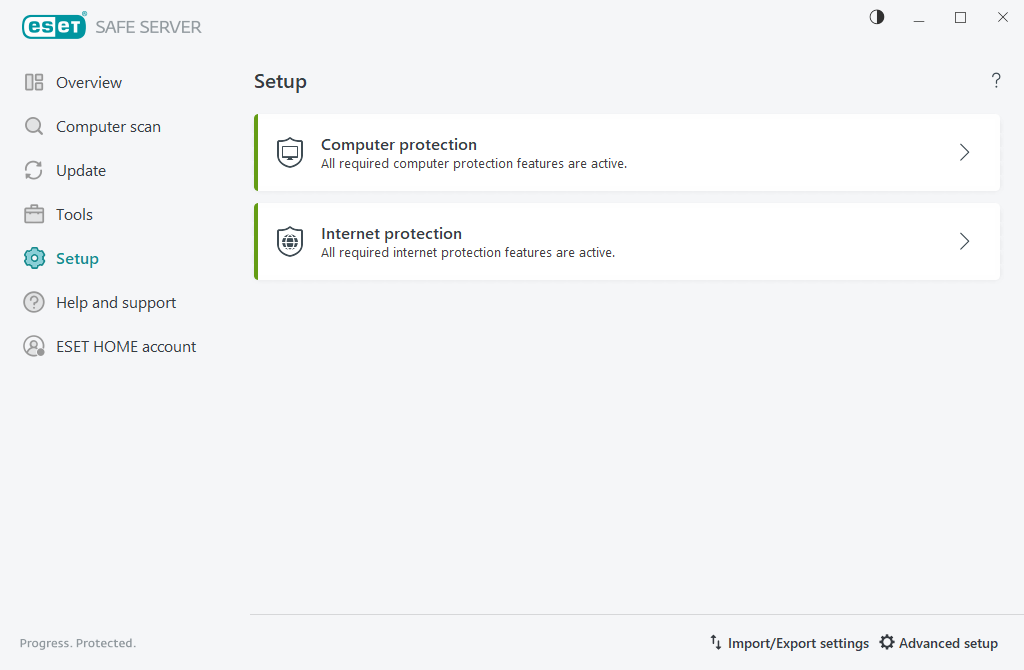Open Help and support

(116, 302)
